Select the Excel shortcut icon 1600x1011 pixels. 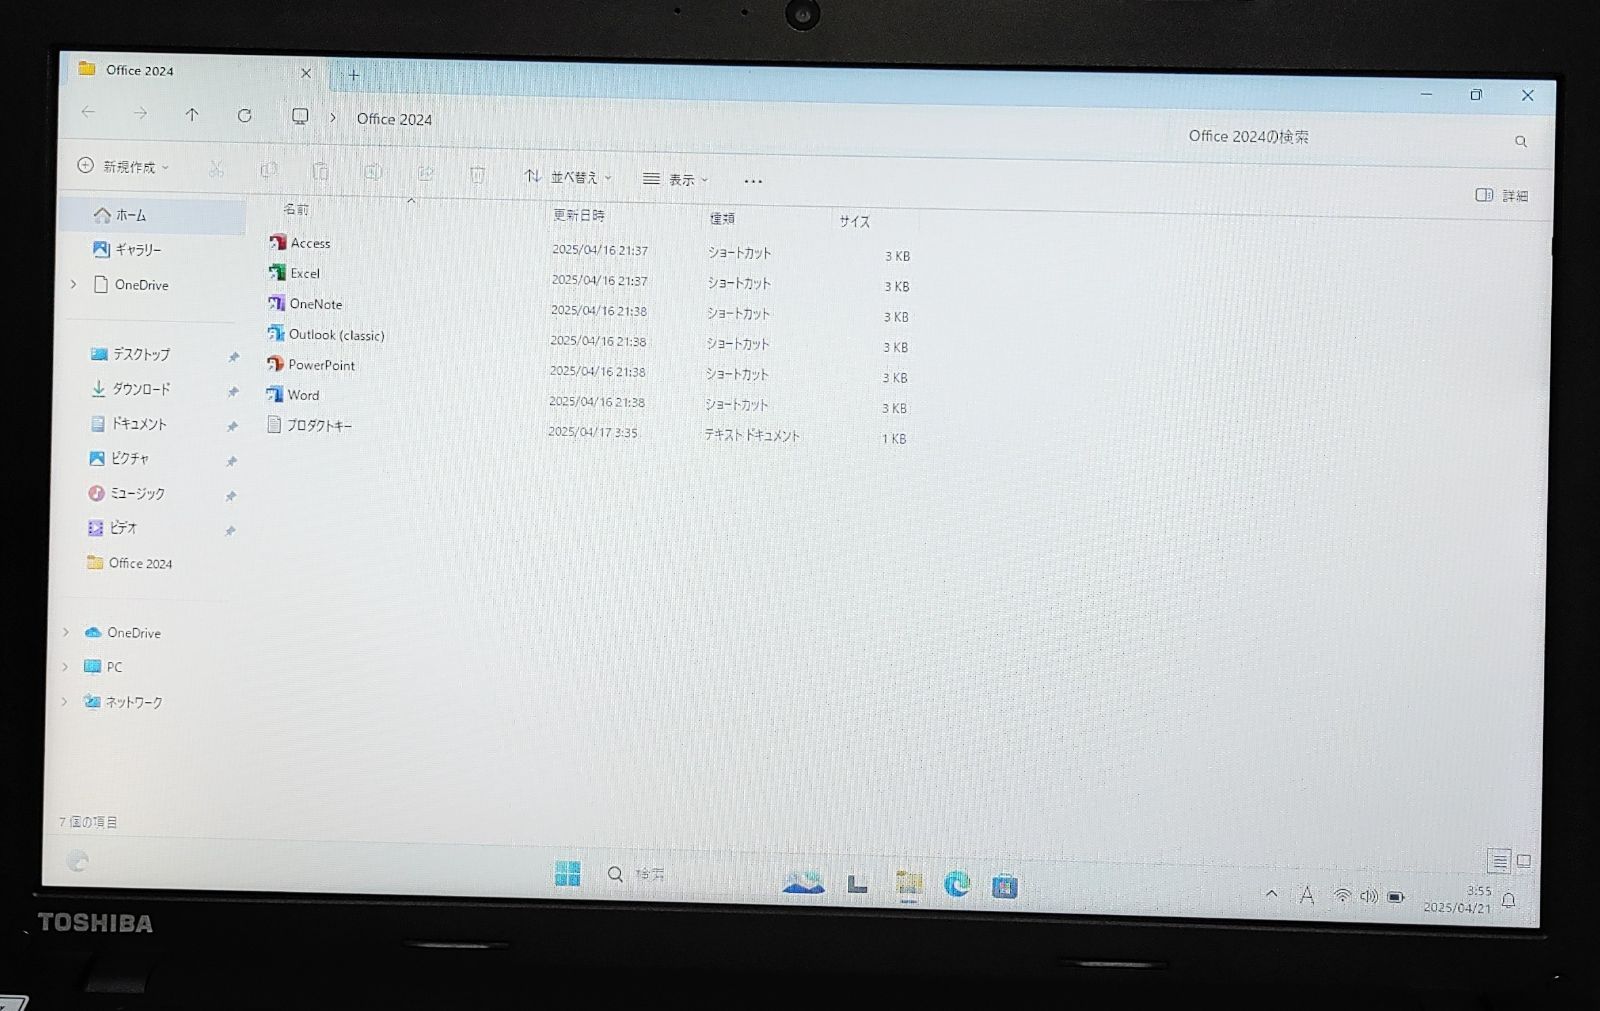(277, 272)
